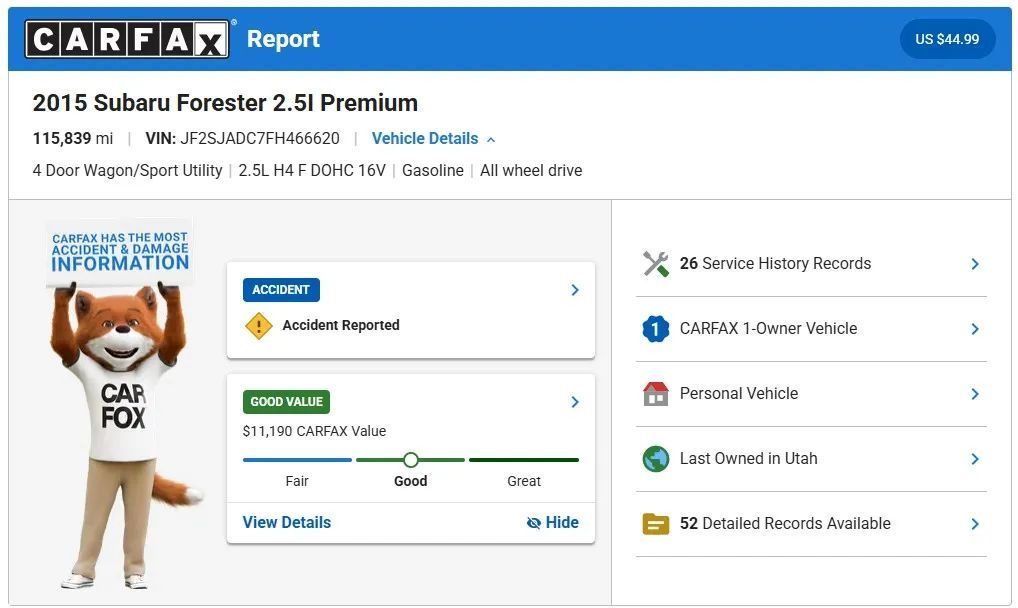Expand the 1-Owner Vehicle chevron
This screenshot has height=608, width=1018.
tap(975, 329)
